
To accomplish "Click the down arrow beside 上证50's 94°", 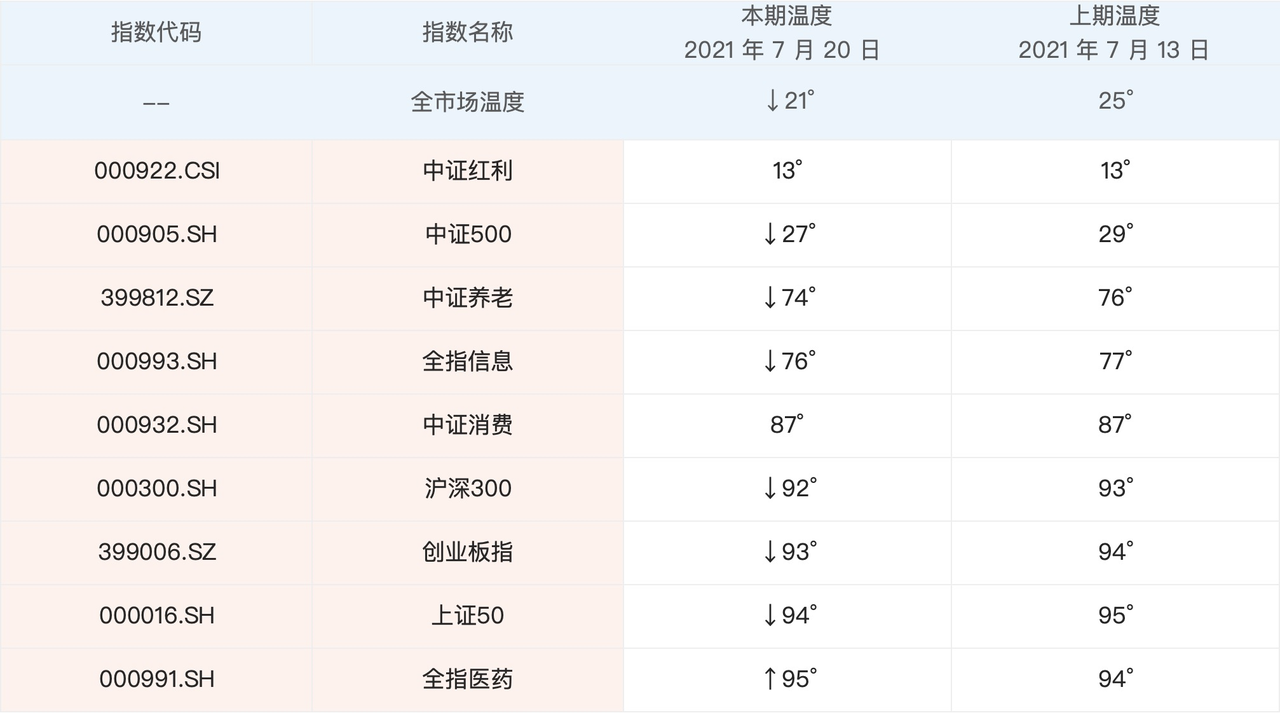I will pyautogui.click(x=770, y=616).
